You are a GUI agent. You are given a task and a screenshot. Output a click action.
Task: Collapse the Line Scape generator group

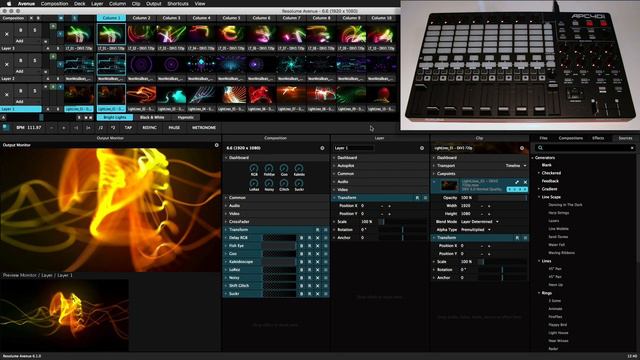(x=539, y=197)
